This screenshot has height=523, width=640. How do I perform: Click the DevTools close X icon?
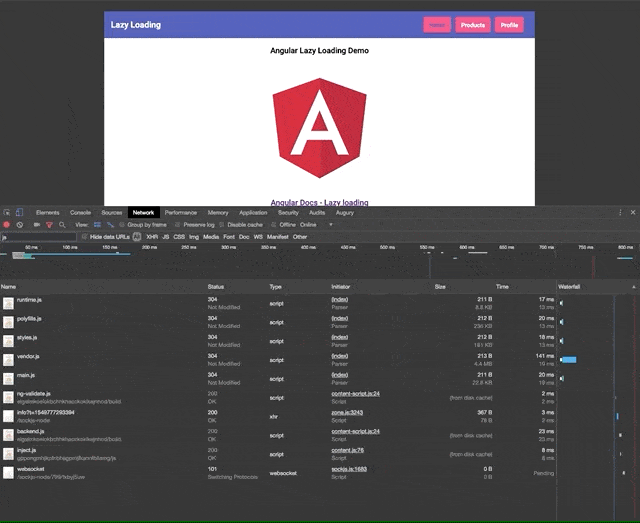click(632, 213)
